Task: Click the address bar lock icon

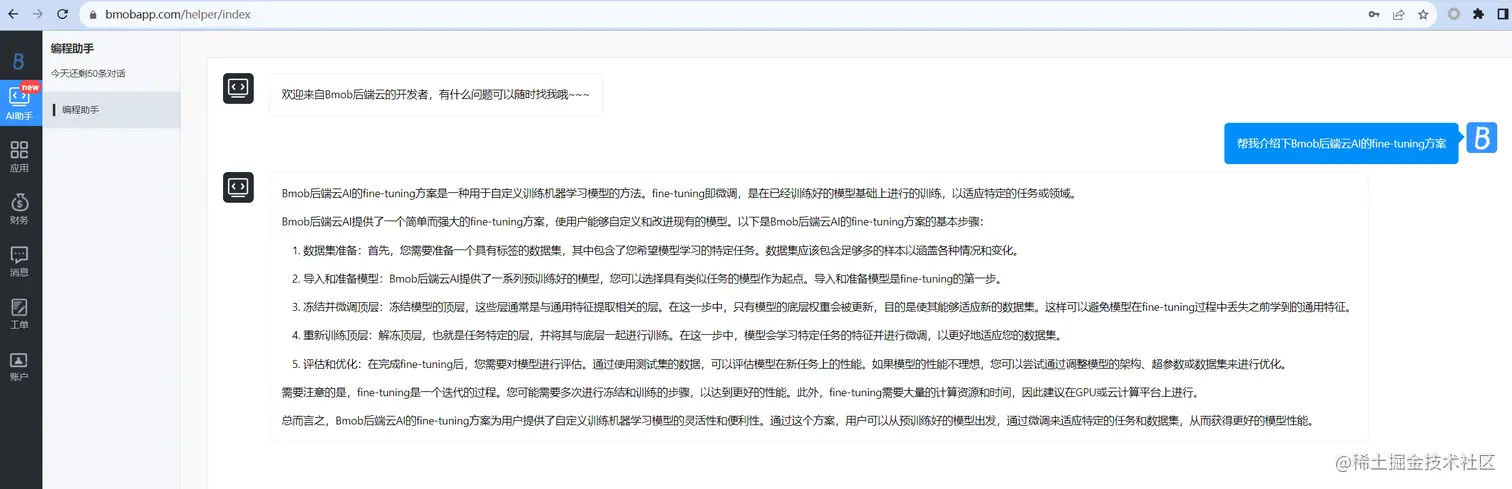Action: 92,15
